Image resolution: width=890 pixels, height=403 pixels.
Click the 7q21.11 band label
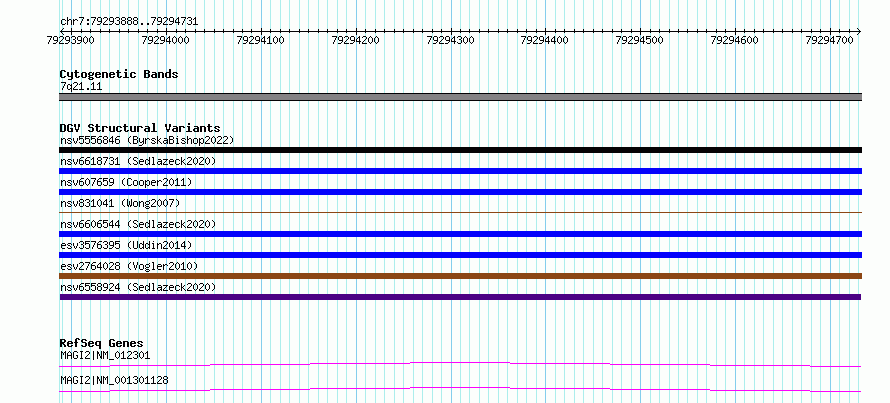pos(81,86)
